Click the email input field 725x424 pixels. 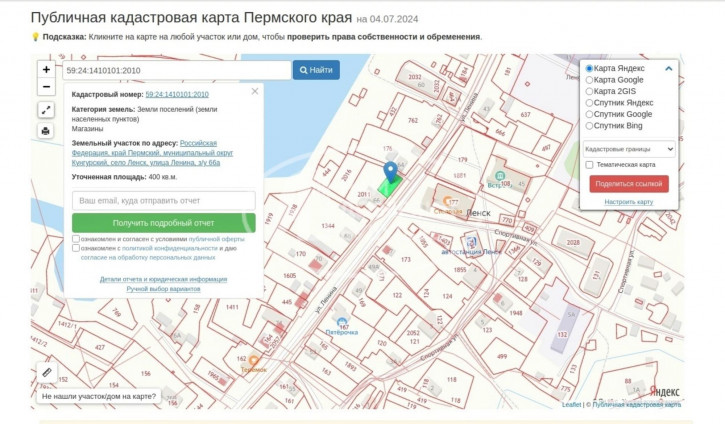(163, 201)
